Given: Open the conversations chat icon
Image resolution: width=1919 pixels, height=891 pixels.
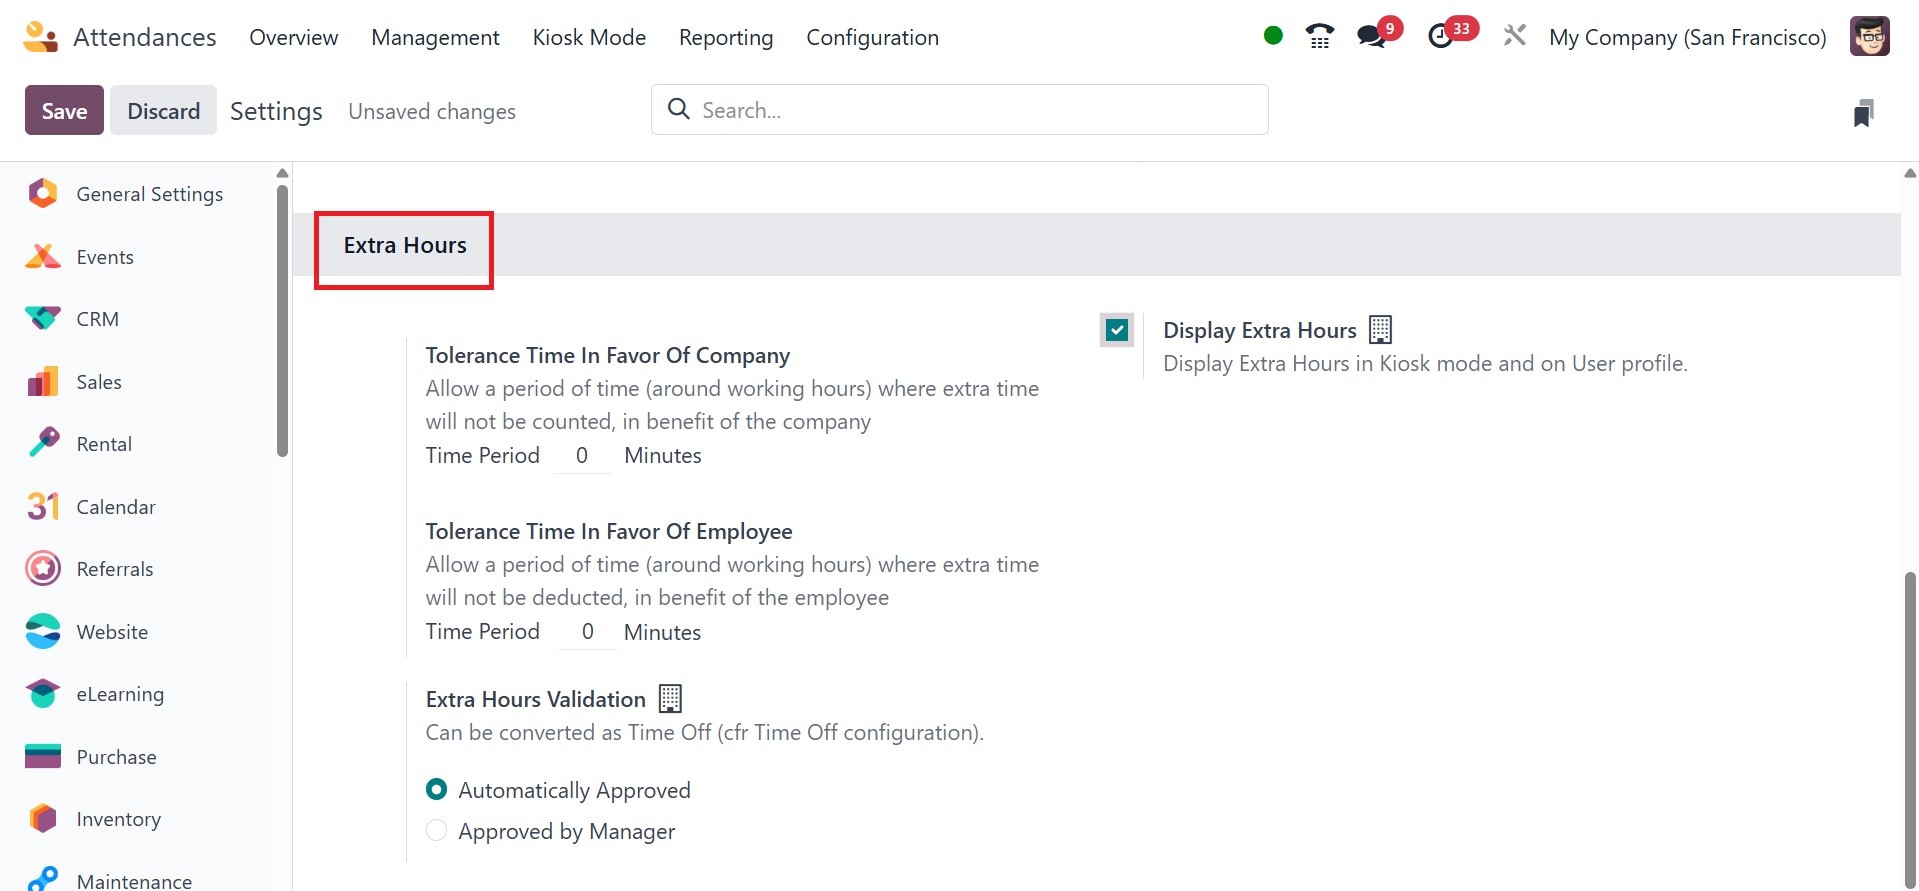Looking at the screenshot, I should [1372, 37].
